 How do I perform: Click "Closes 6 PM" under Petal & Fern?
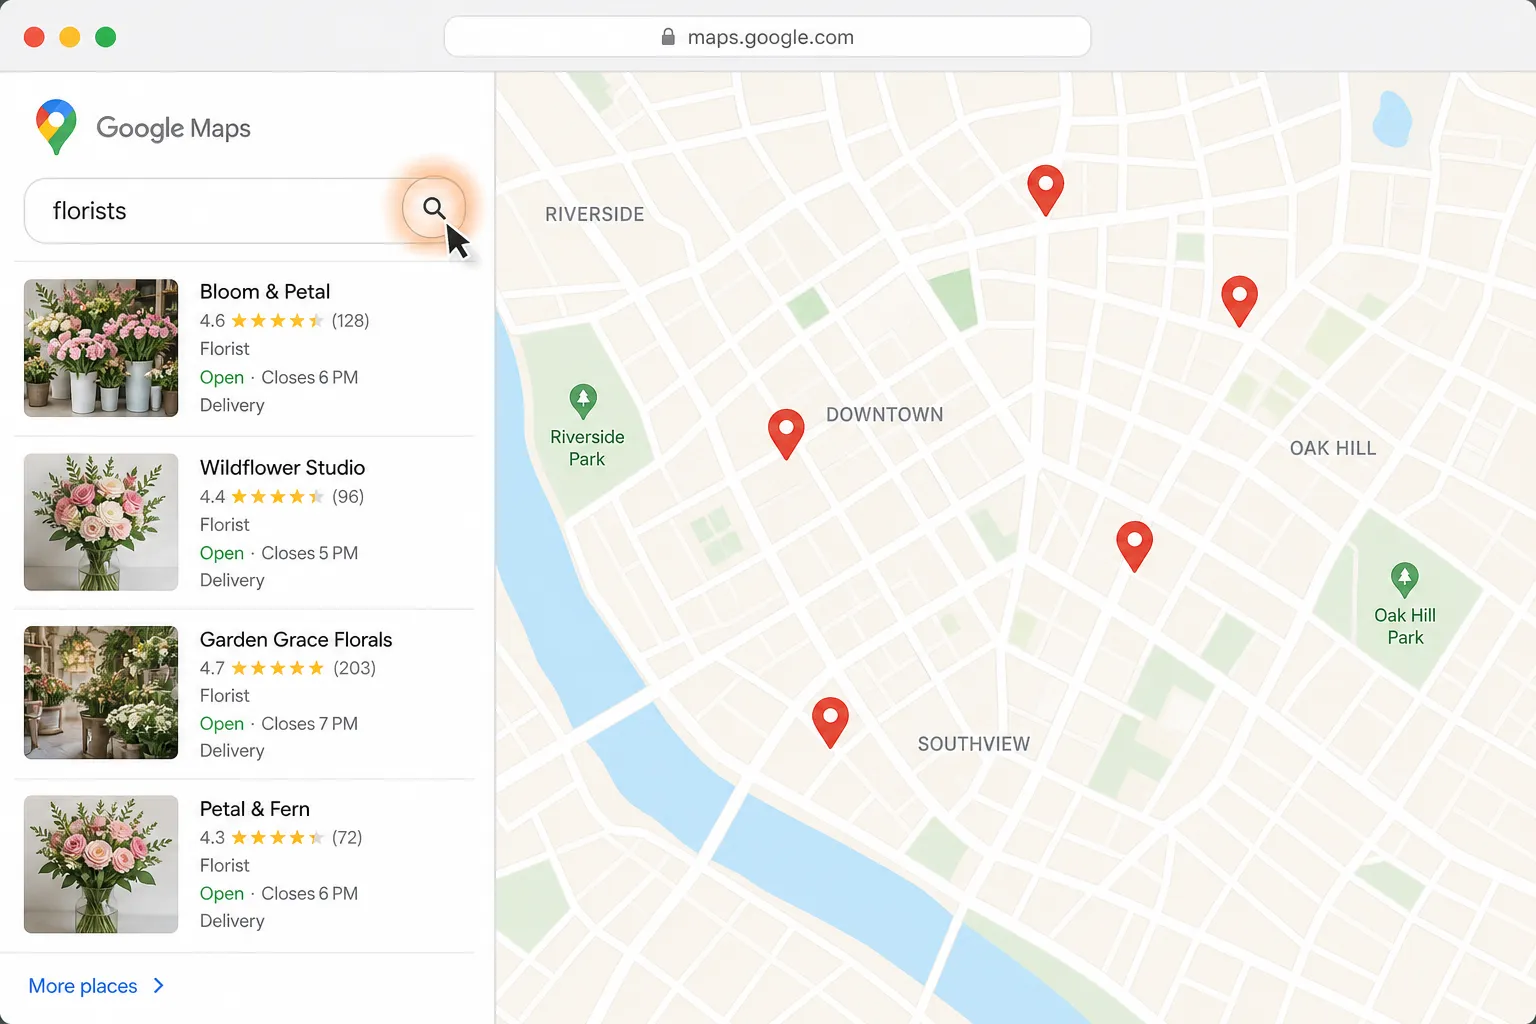coord(309,894)
